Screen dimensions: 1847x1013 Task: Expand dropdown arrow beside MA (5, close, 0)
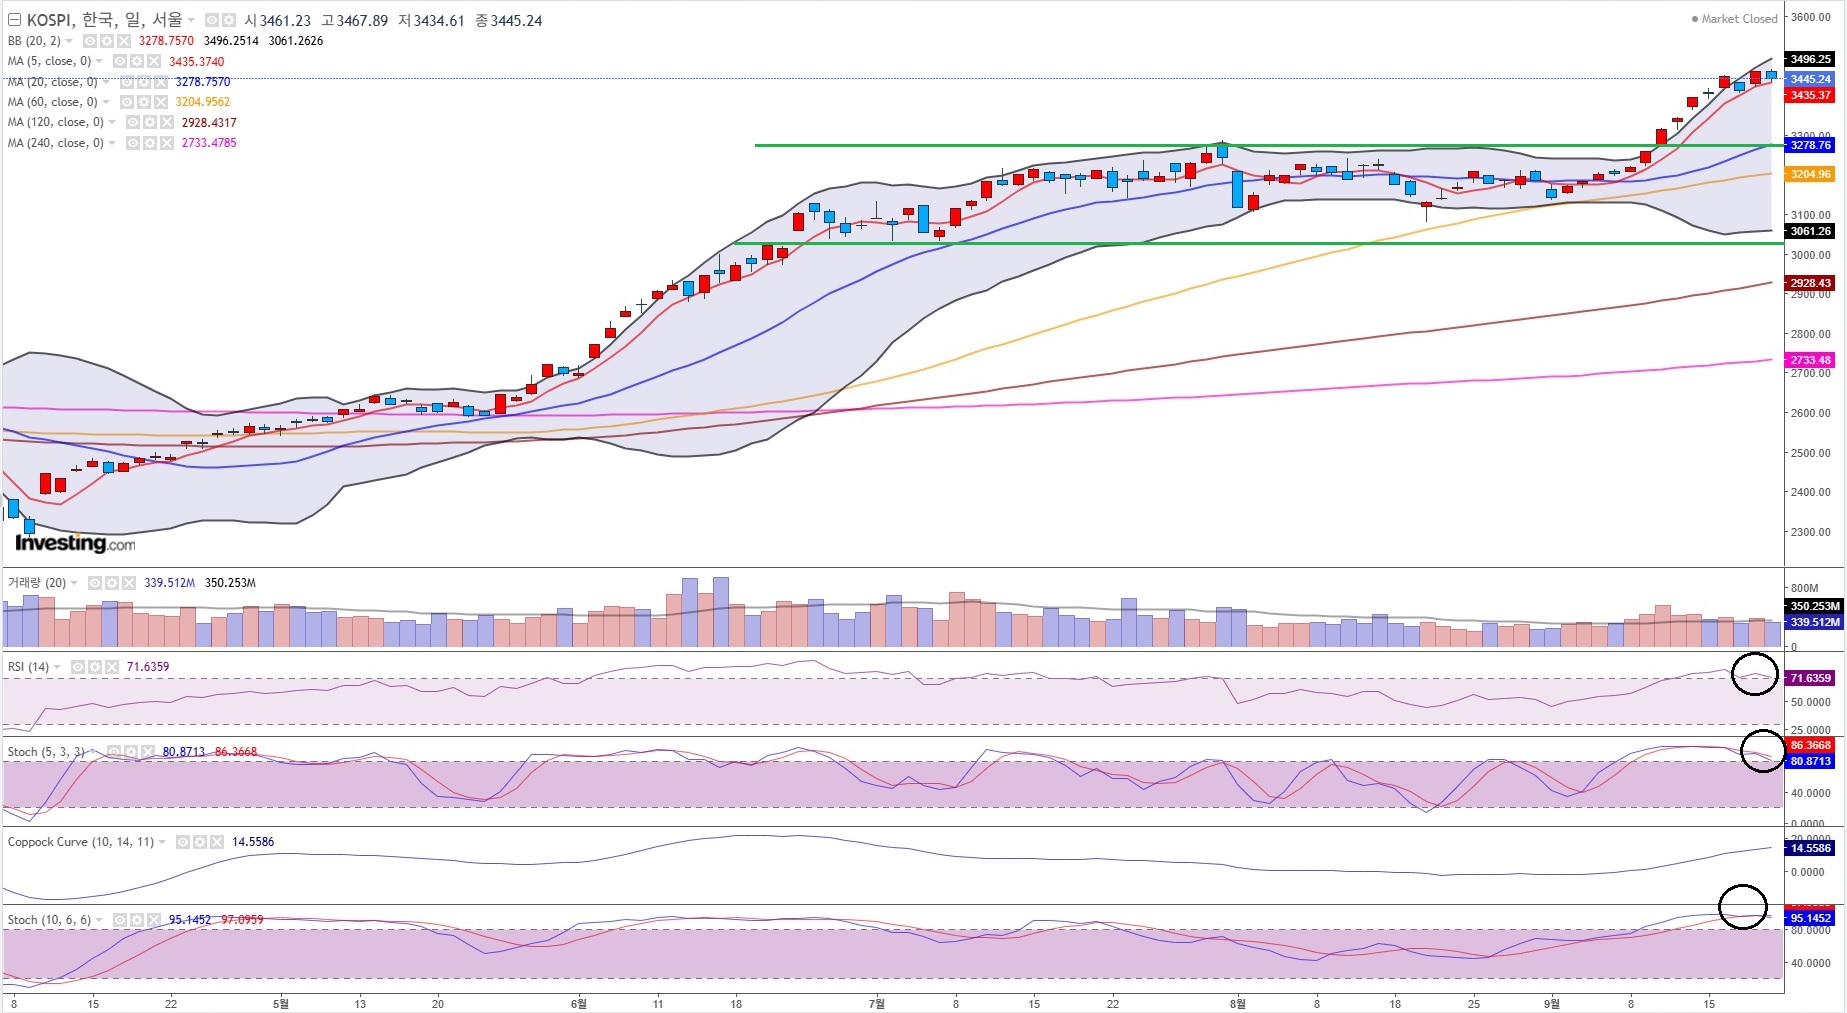click(x=99, y=61)
